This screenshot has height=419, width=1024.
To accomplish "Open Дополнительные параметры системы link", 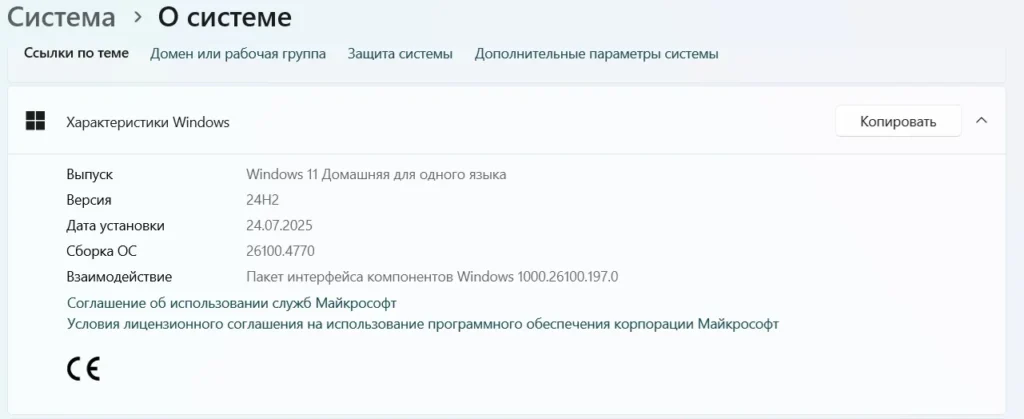I will tap(596, 54).
